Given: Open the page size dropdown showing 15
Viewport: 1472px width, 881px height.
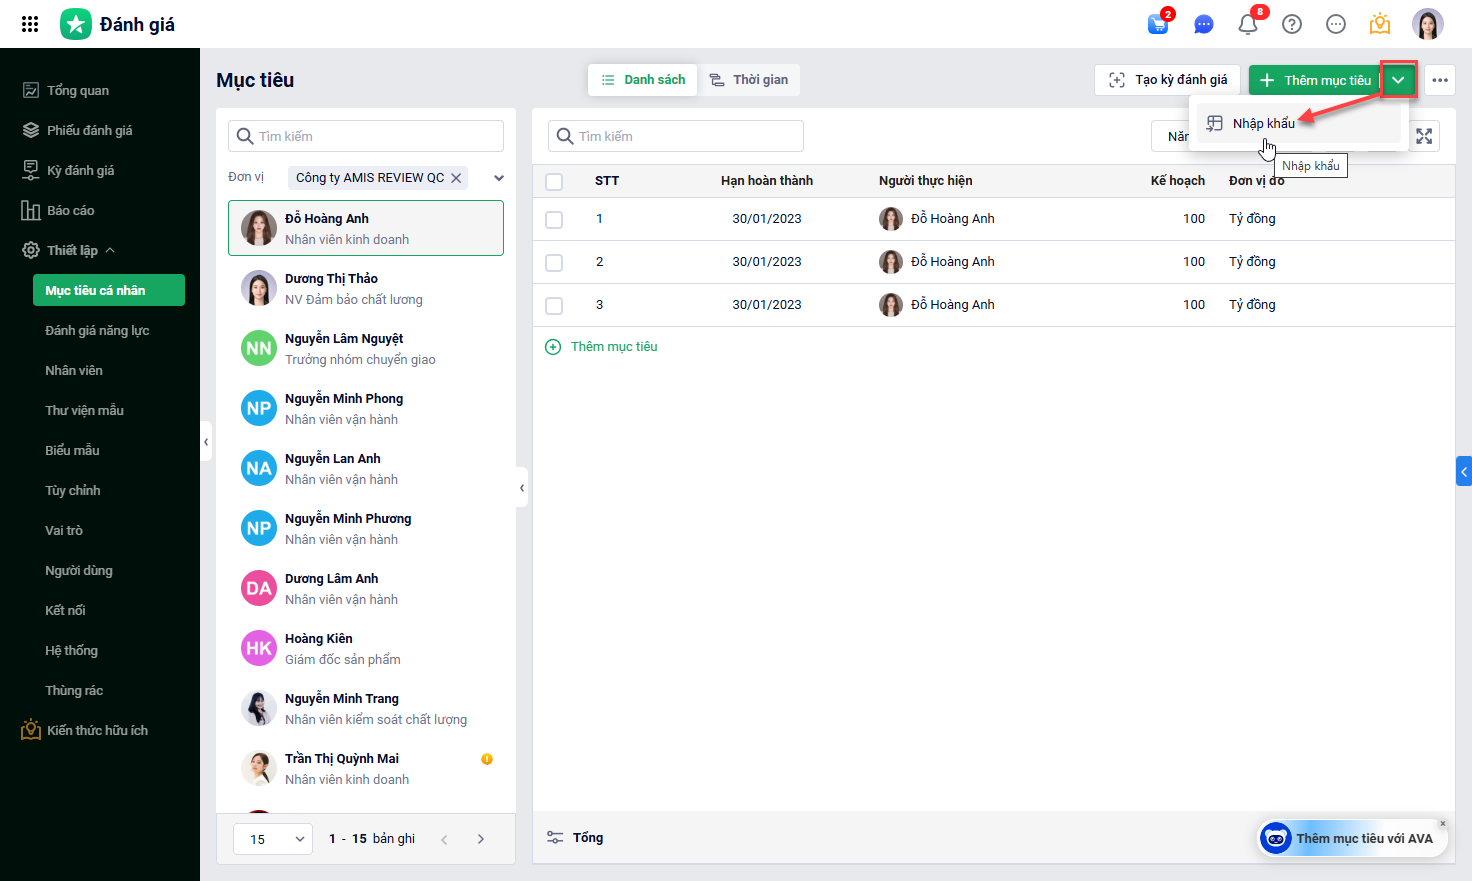Looking at the screenshot, I should [273, 839].
